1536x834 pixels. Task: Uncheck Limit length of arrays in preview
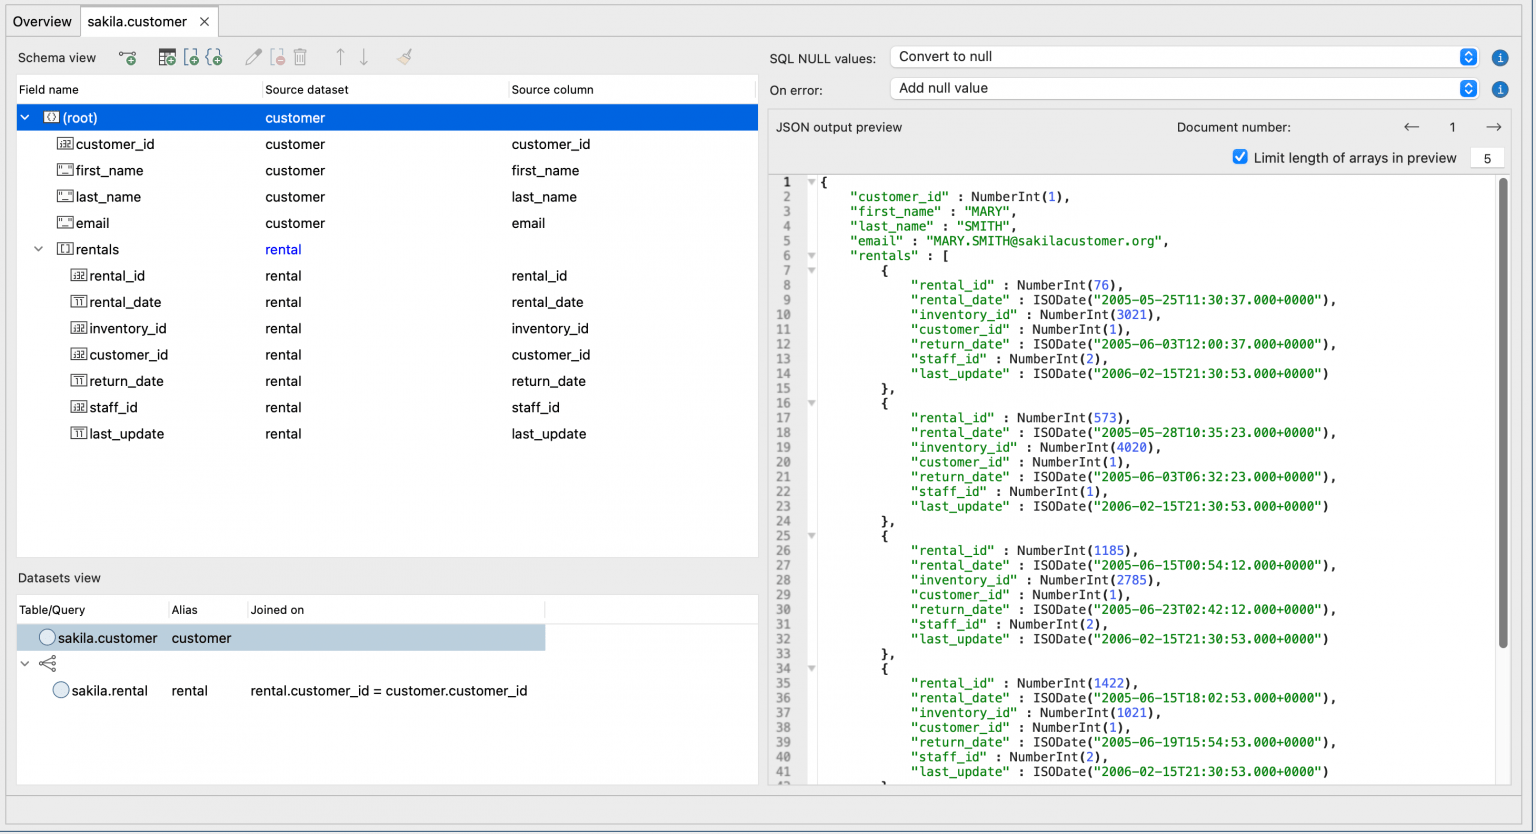tap(1240, 157)
